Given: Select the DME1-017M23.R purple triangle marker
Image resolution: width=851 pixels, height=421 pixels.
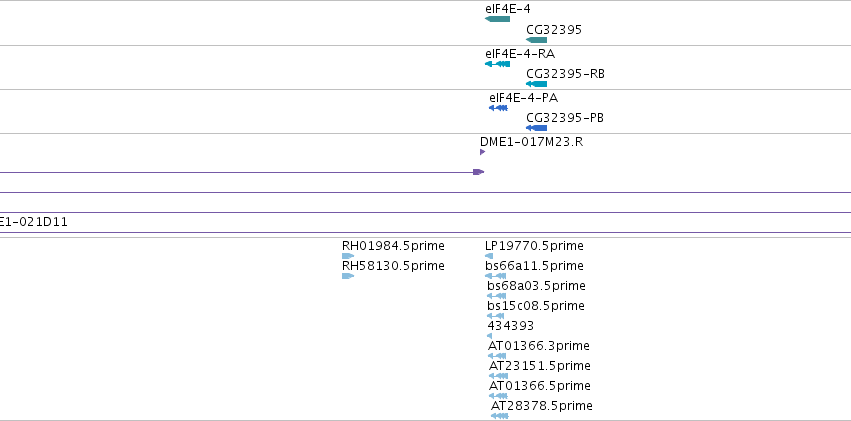Looking at the screenshot, I should pos(482,152).
